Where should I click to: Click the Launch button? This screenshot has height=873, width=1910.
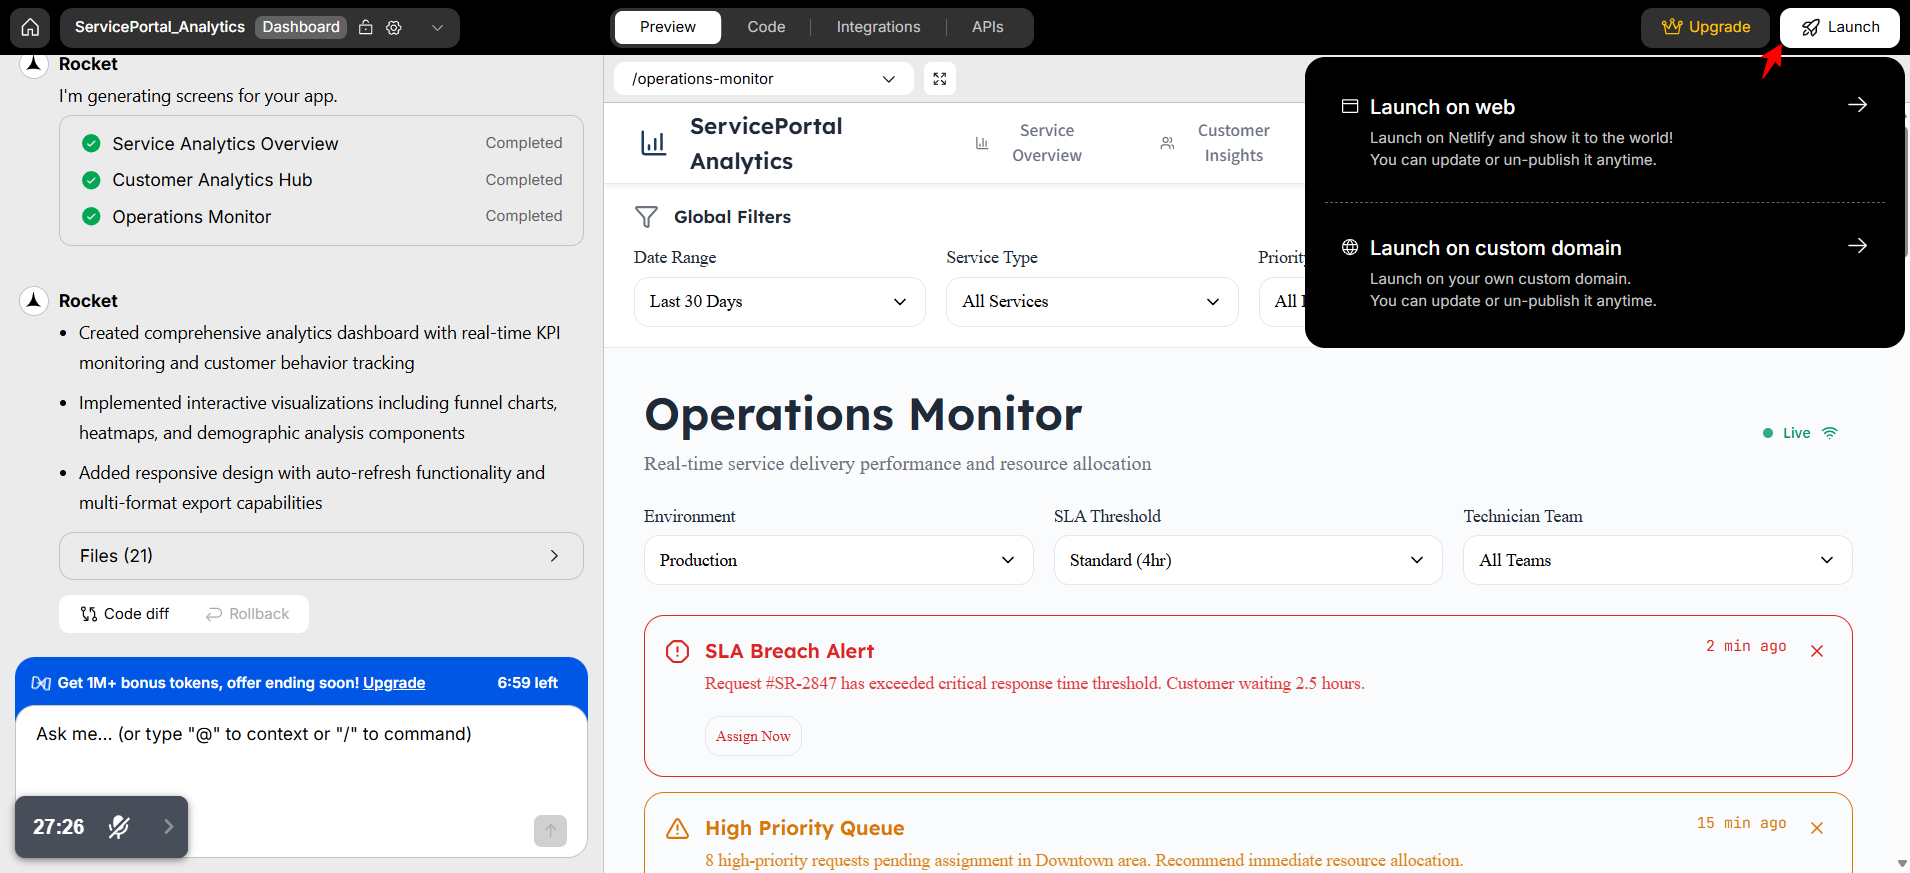point(1840,27)
